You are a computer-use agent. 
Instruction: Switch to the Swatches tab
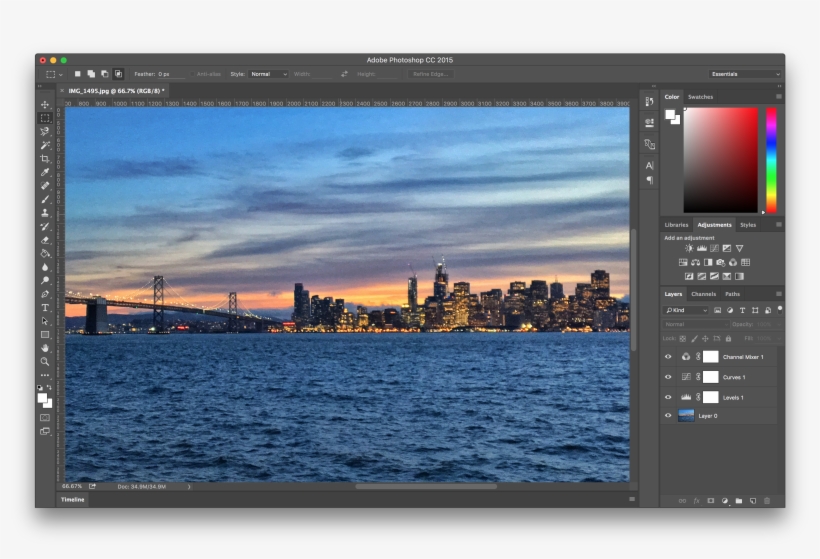pyautogui.click(x=700, y=97)
